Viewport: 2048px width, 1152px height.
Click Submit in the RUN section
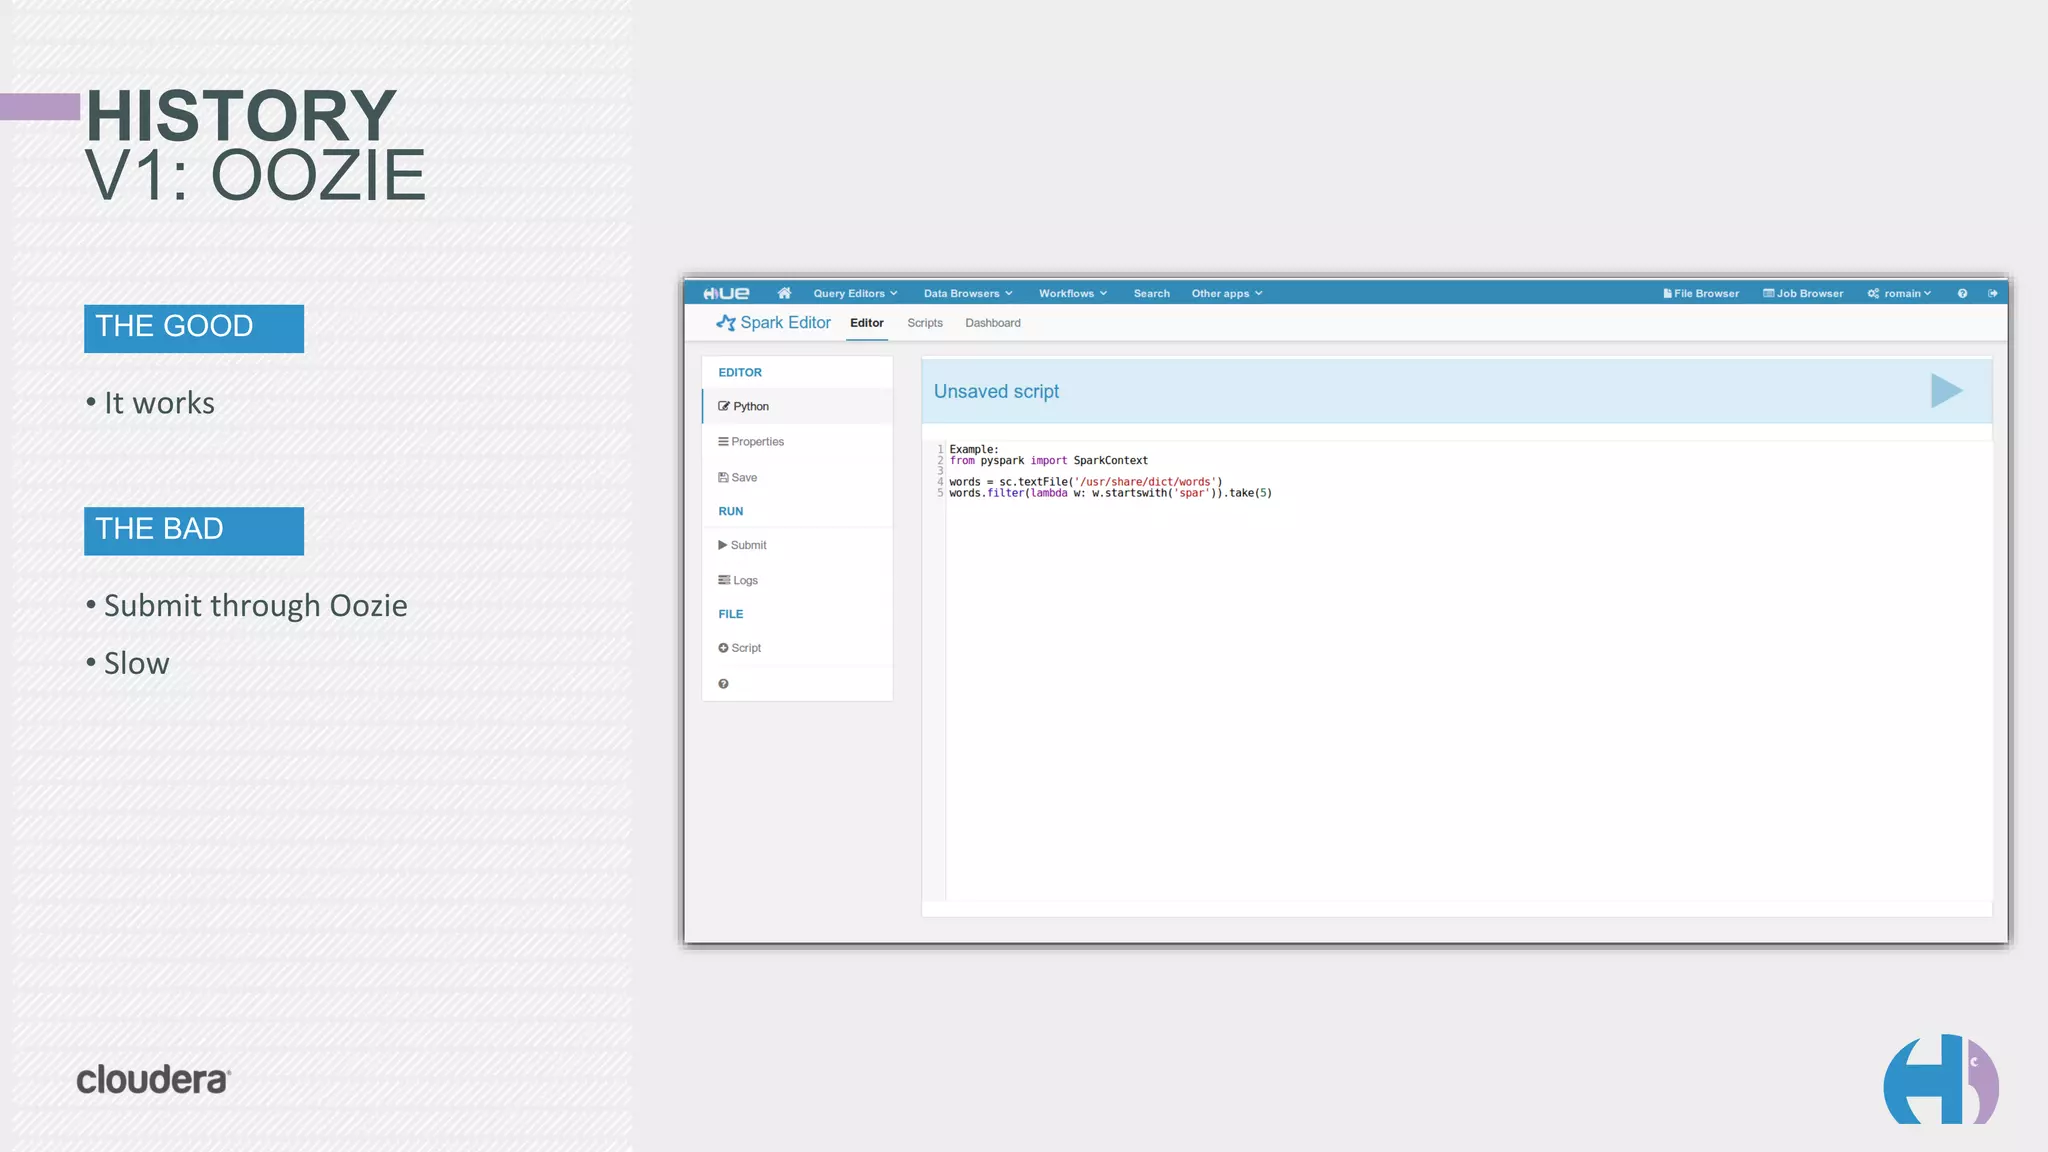coord(742,545)
